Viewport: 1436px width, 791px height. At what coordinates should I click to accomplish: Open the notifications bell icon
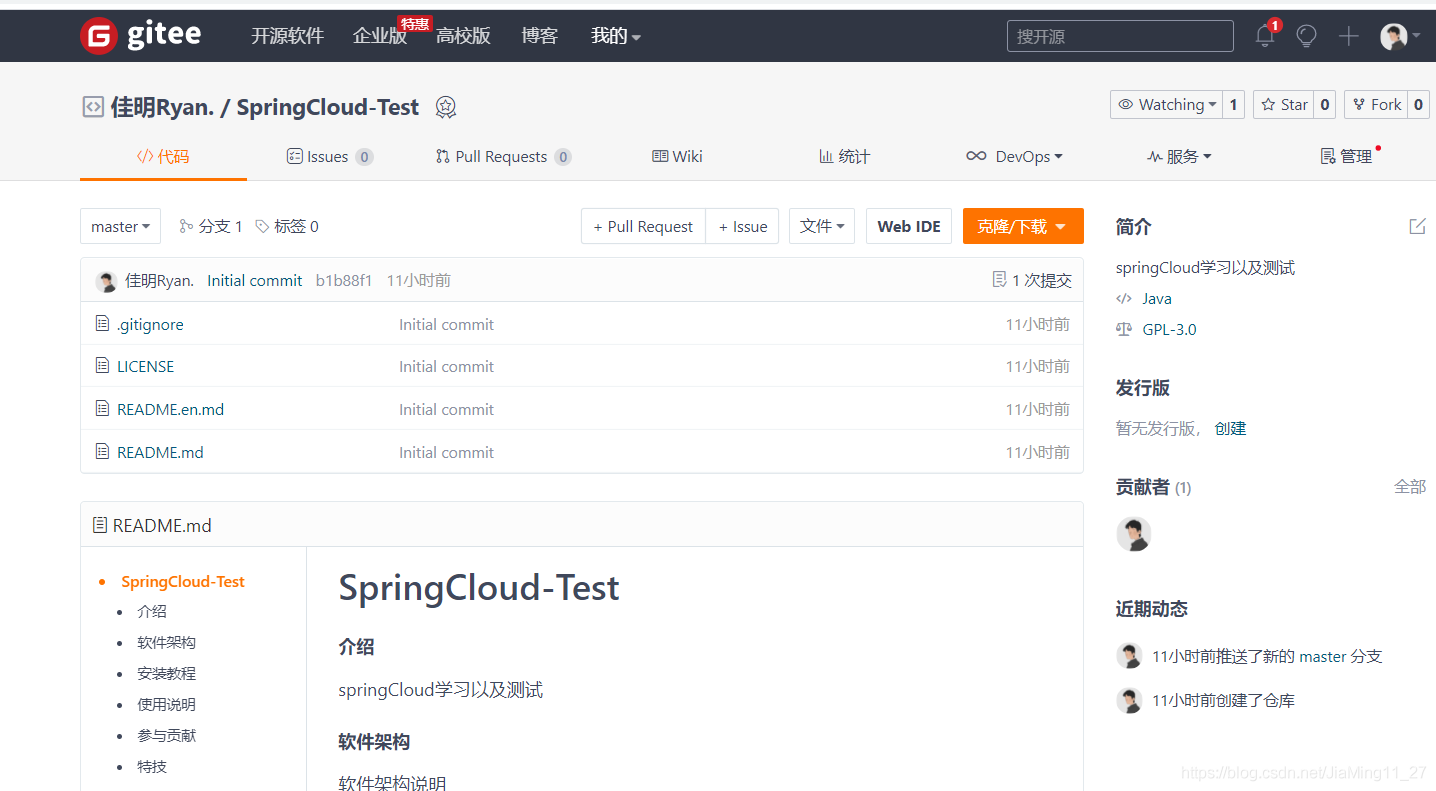(1265, 36)
